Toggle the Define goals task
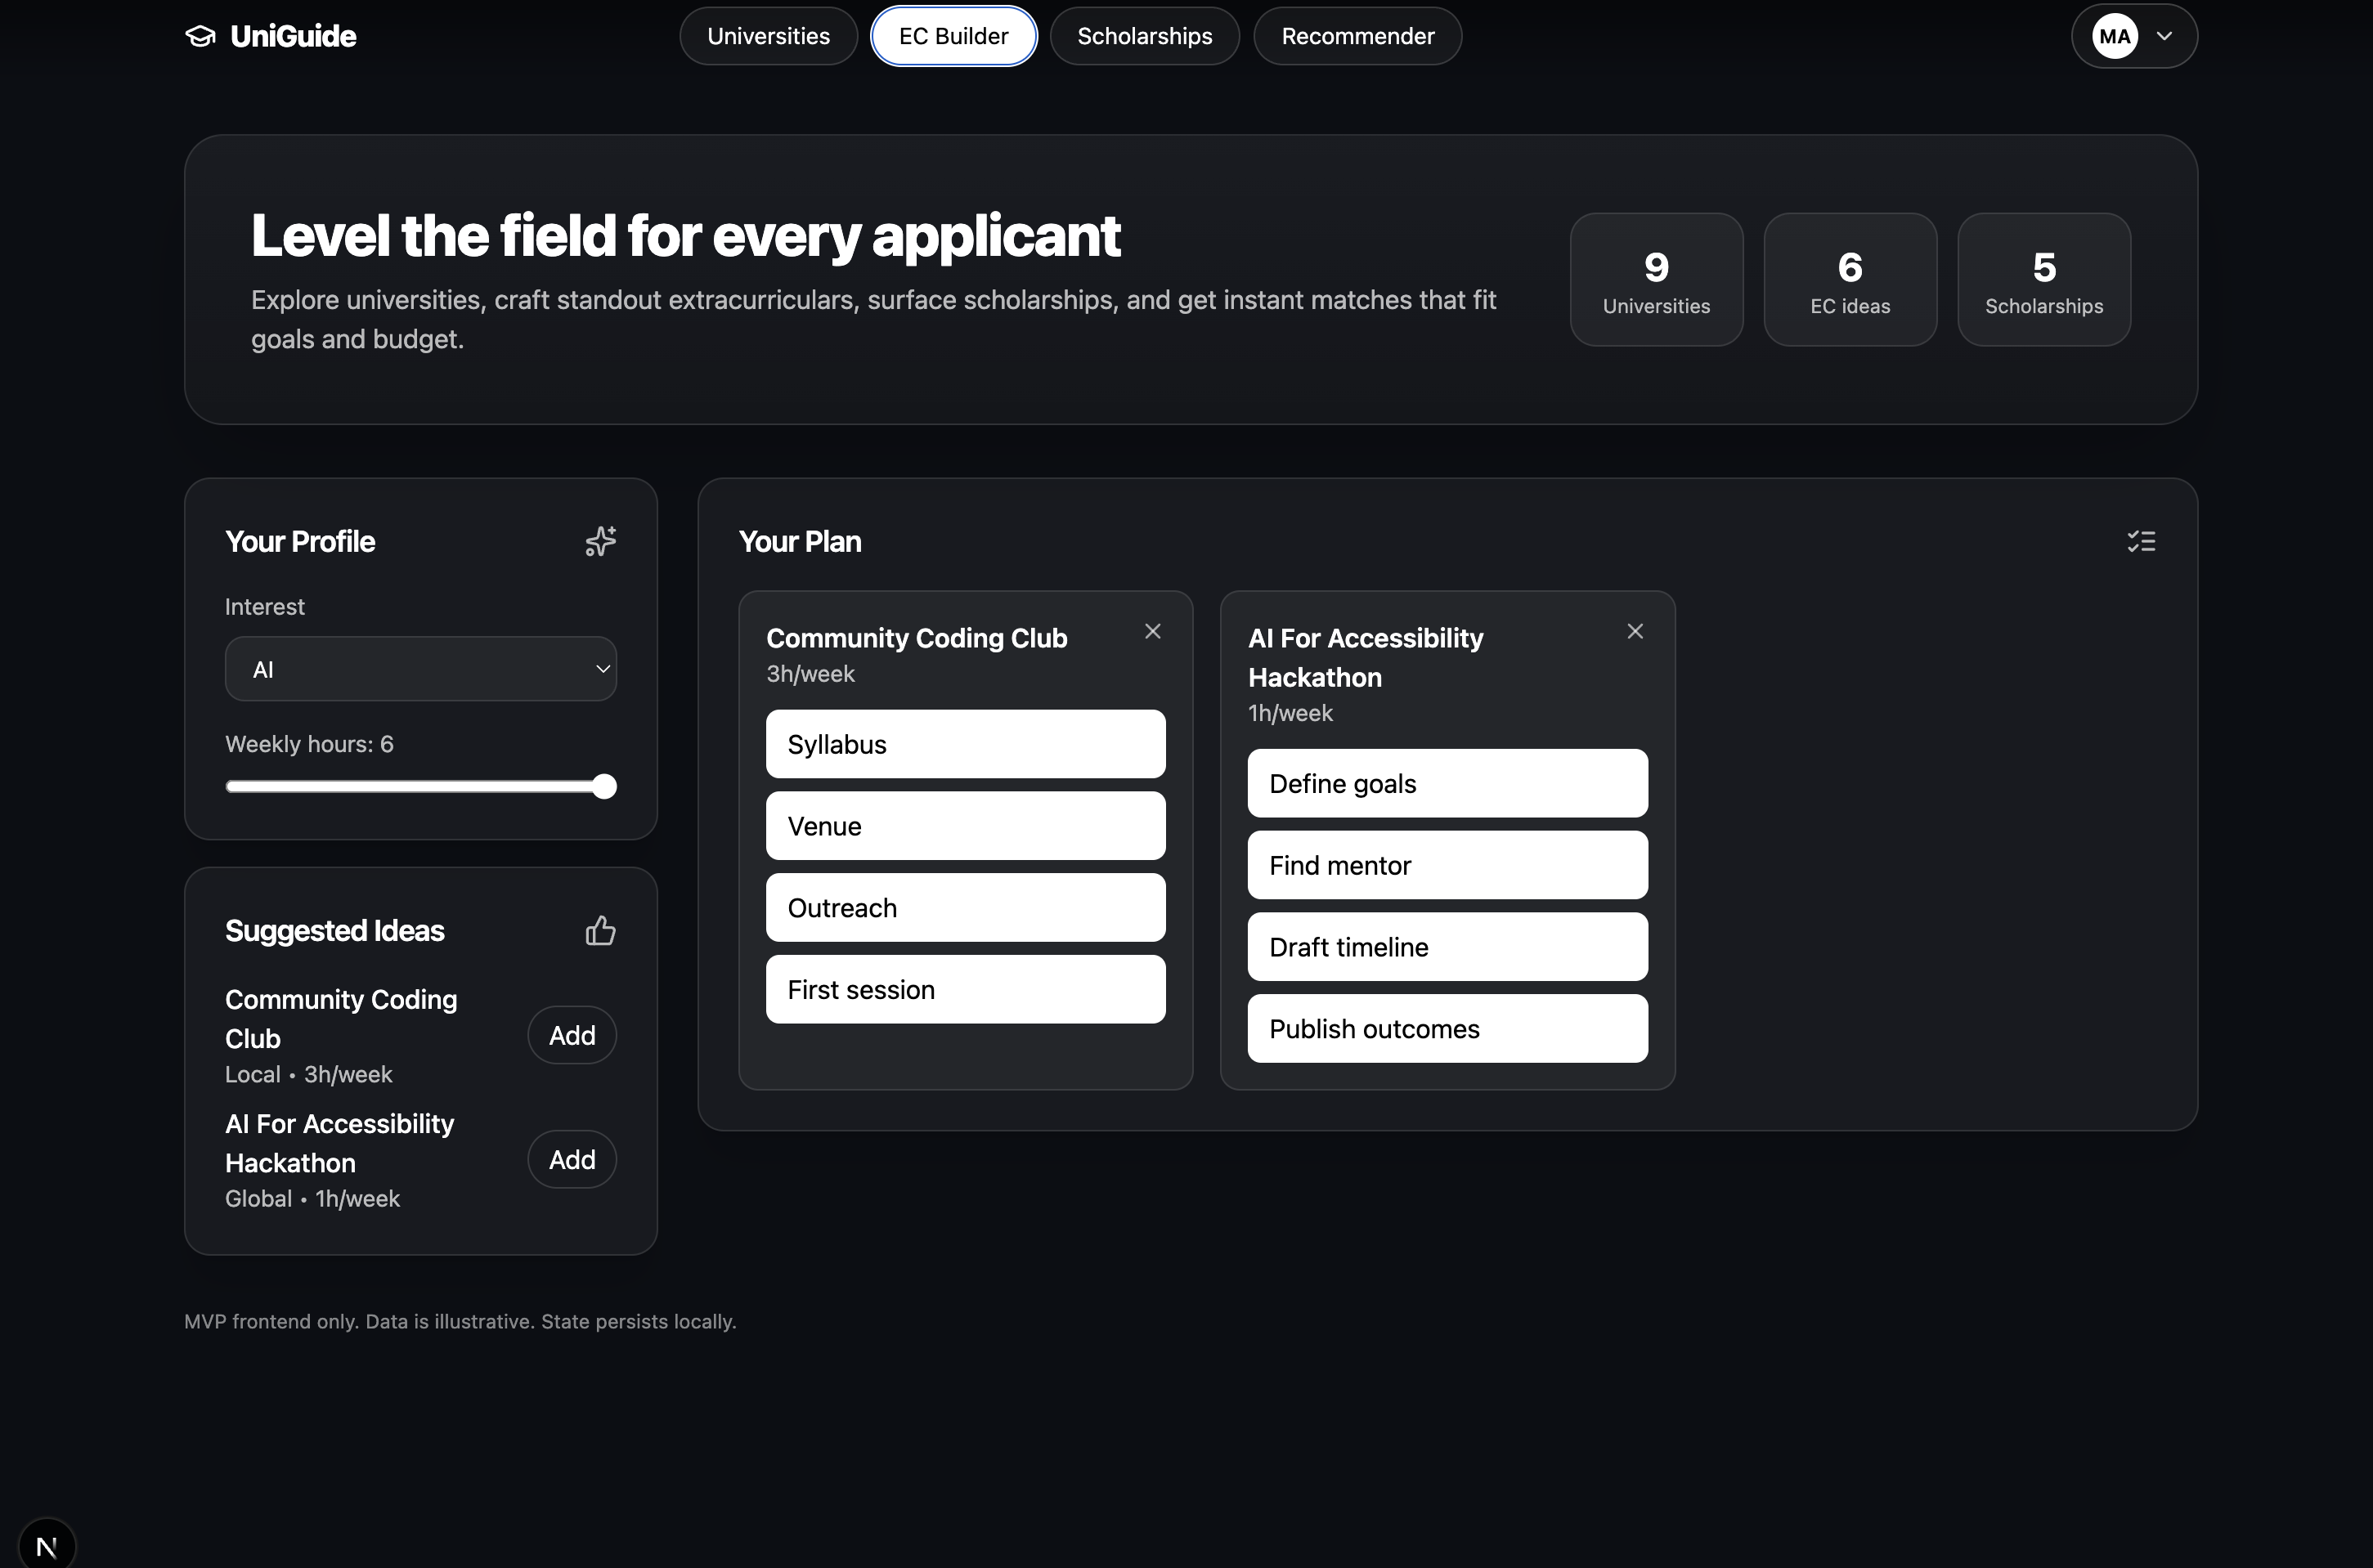The height and width of the screenshot is (1568, 2373). (1447, 783)
